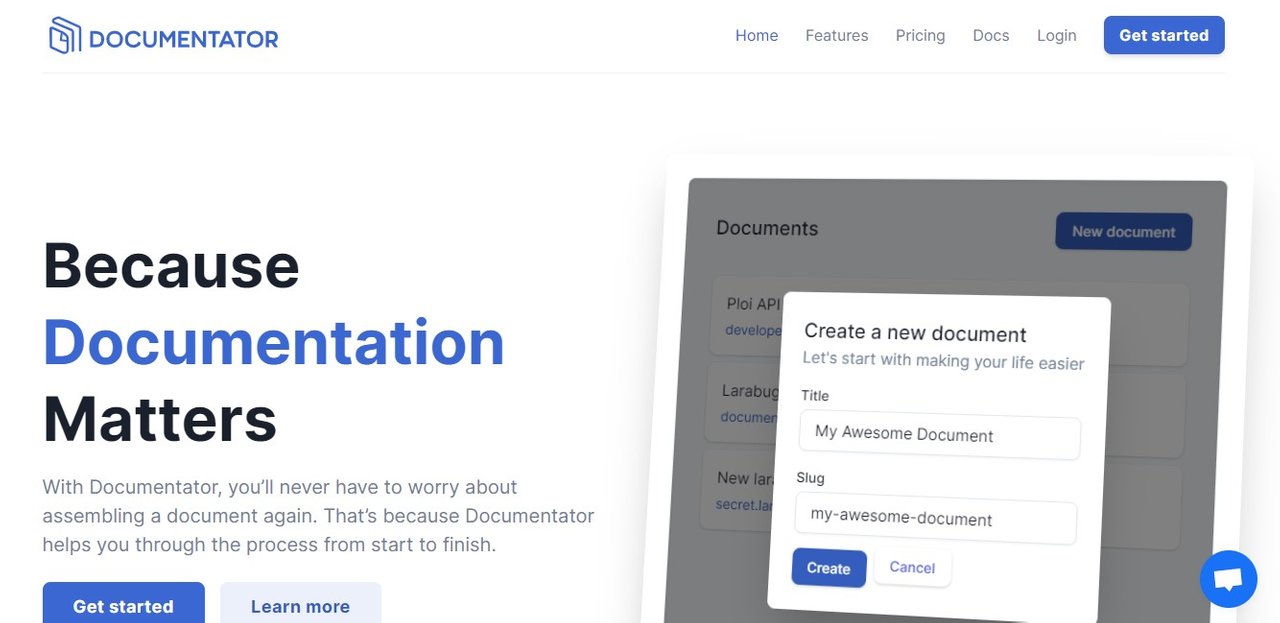Viewport: 1280px width, 623px height.
Task: Go to the Home nav link
Action: [757, 35]
